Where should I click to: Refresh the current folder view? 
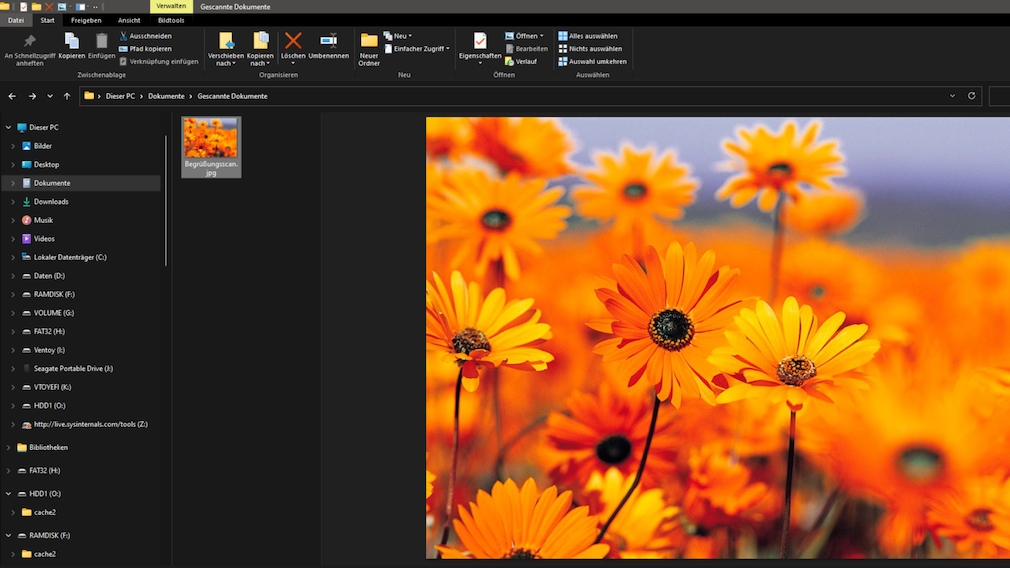pos(971,96)
